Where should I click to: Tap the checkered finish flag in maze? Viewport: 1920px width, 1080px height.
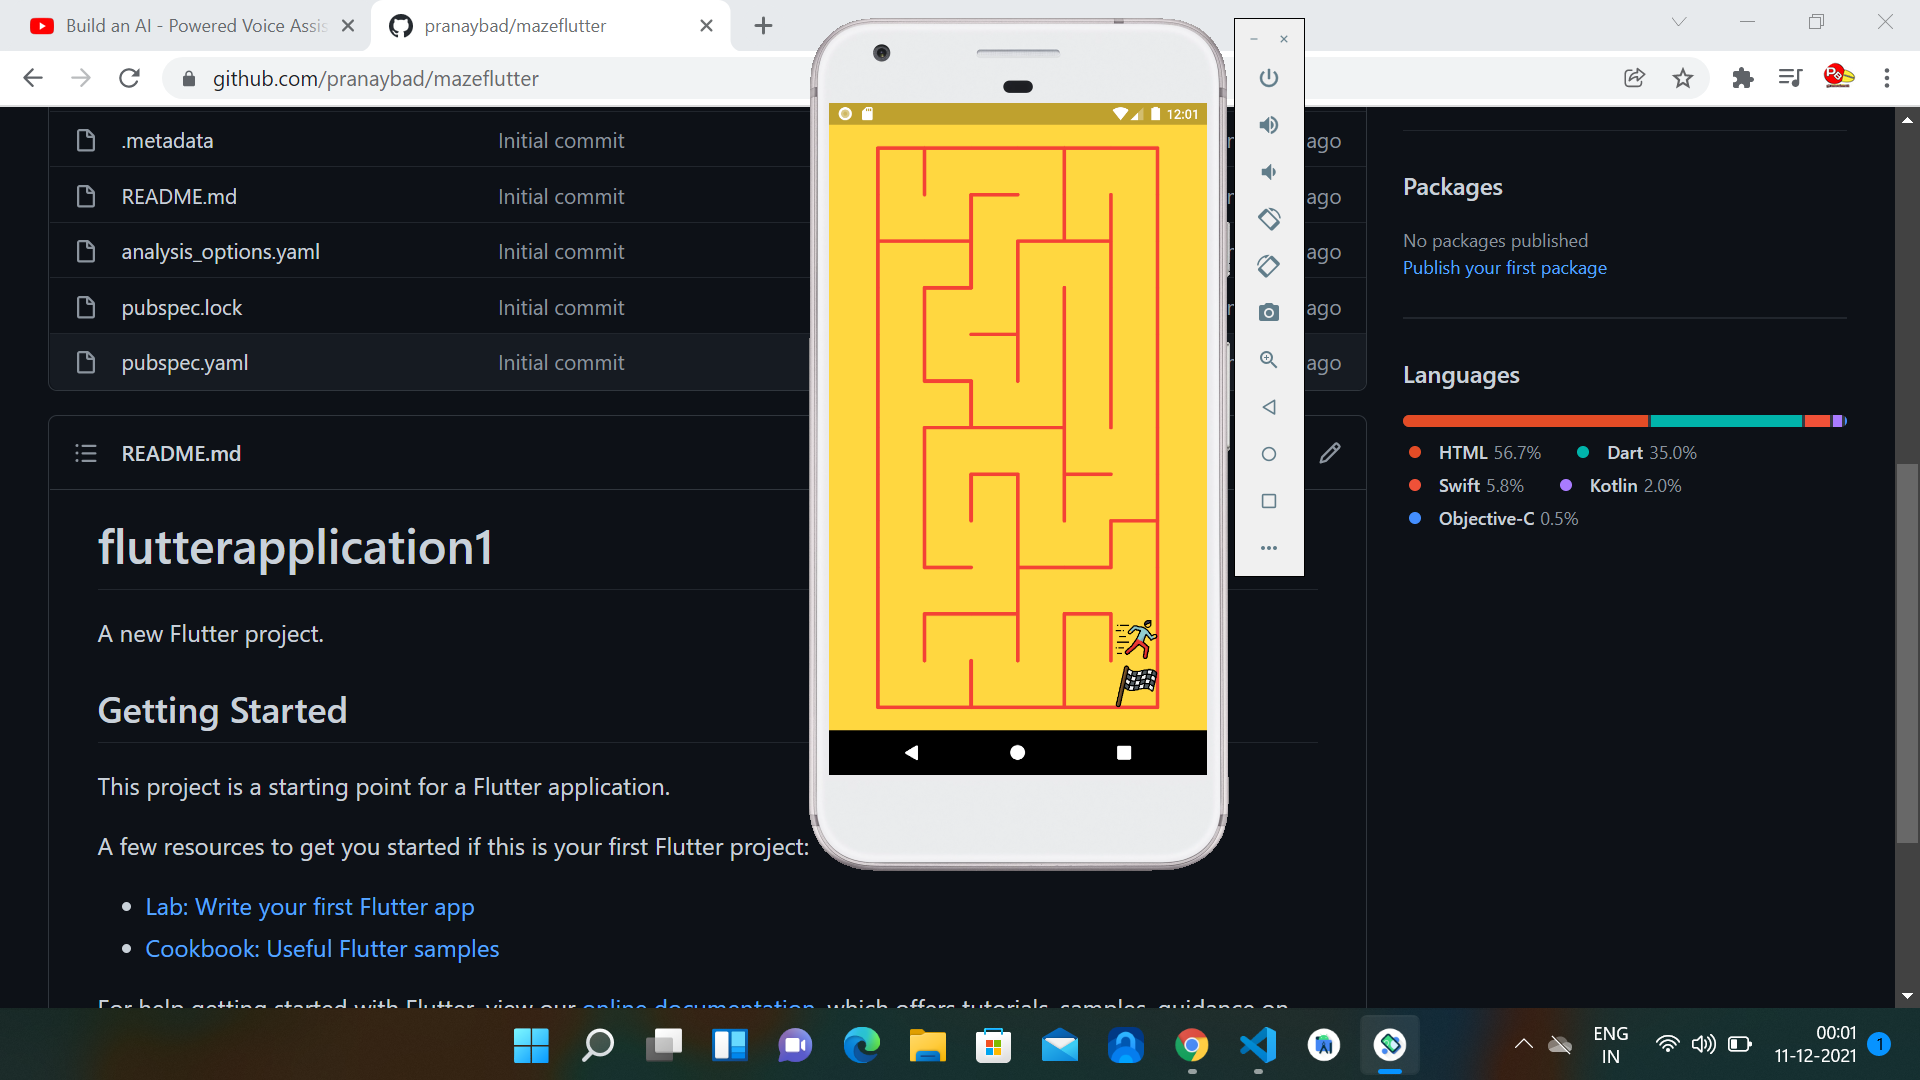1137,685
